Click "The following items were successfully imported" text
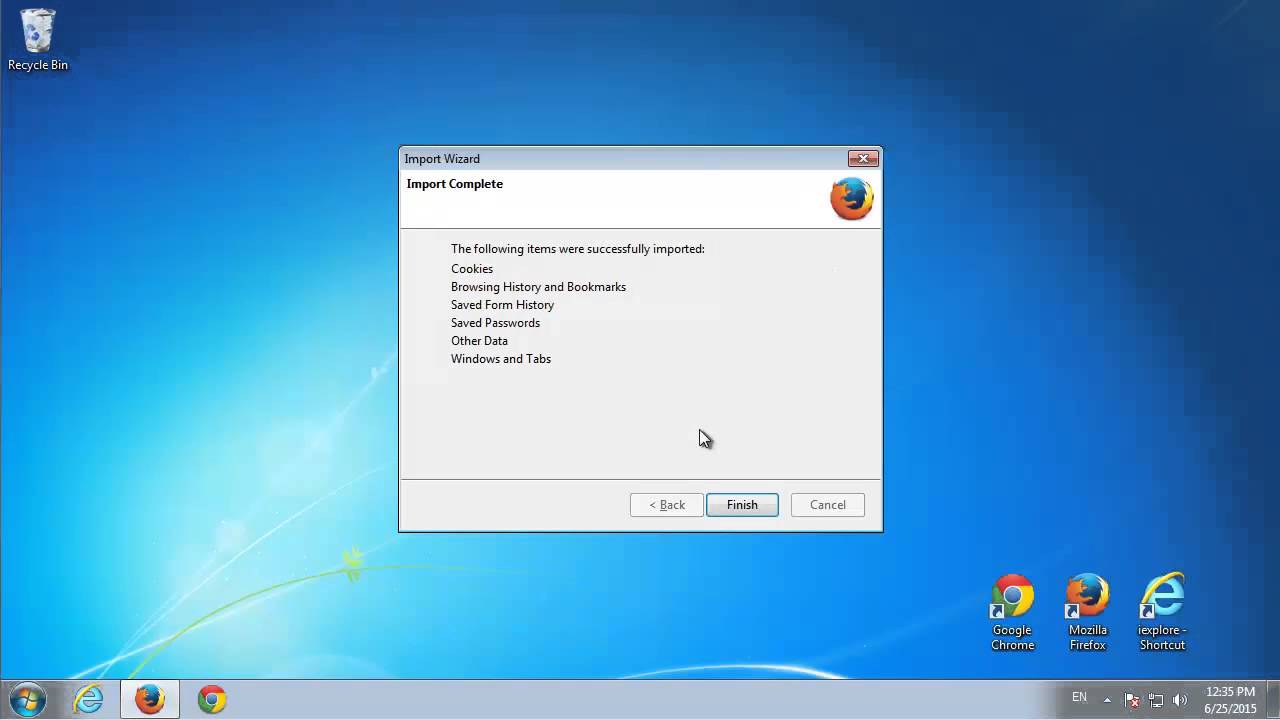1280x720 pixels. [578, 249]
